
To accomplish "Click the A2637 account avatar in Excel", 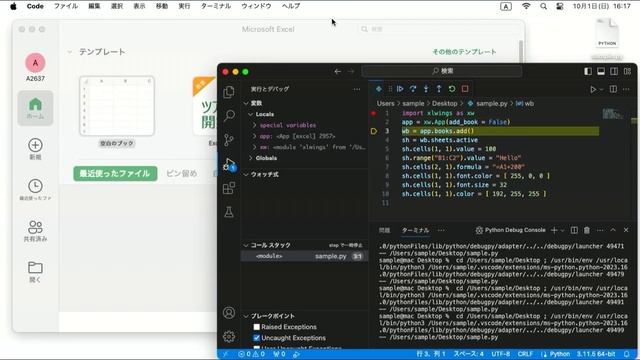I will pyautogui.click(x=35, y=63).
